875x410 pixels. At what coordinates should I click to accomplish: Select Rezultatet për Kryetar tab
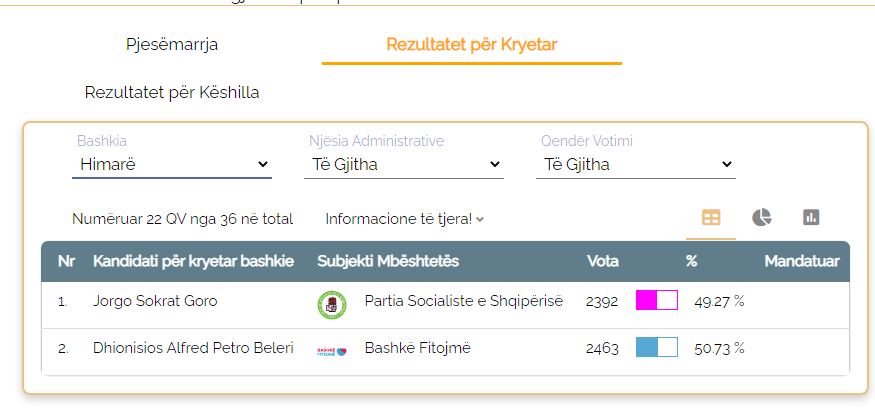point(472,45)
